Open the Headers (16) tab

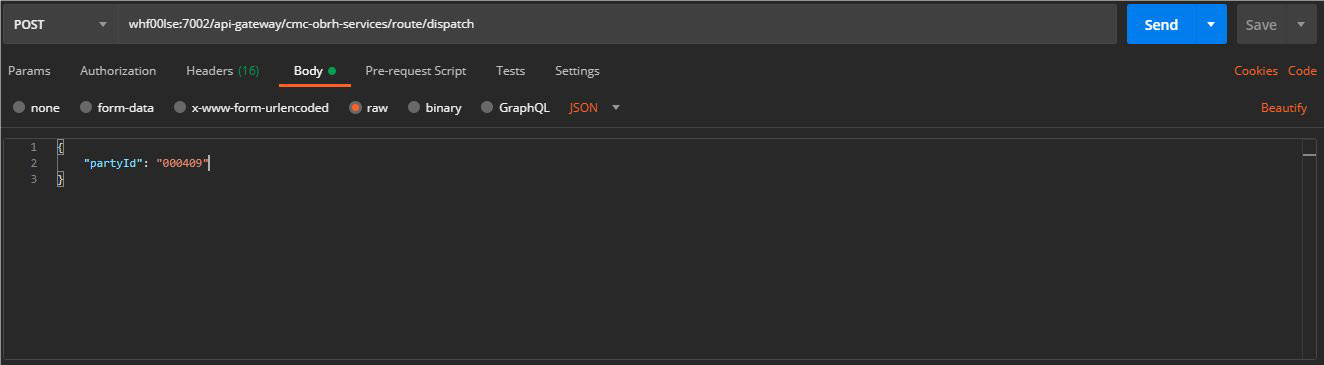pyautogui.click(x=222, y=71)
